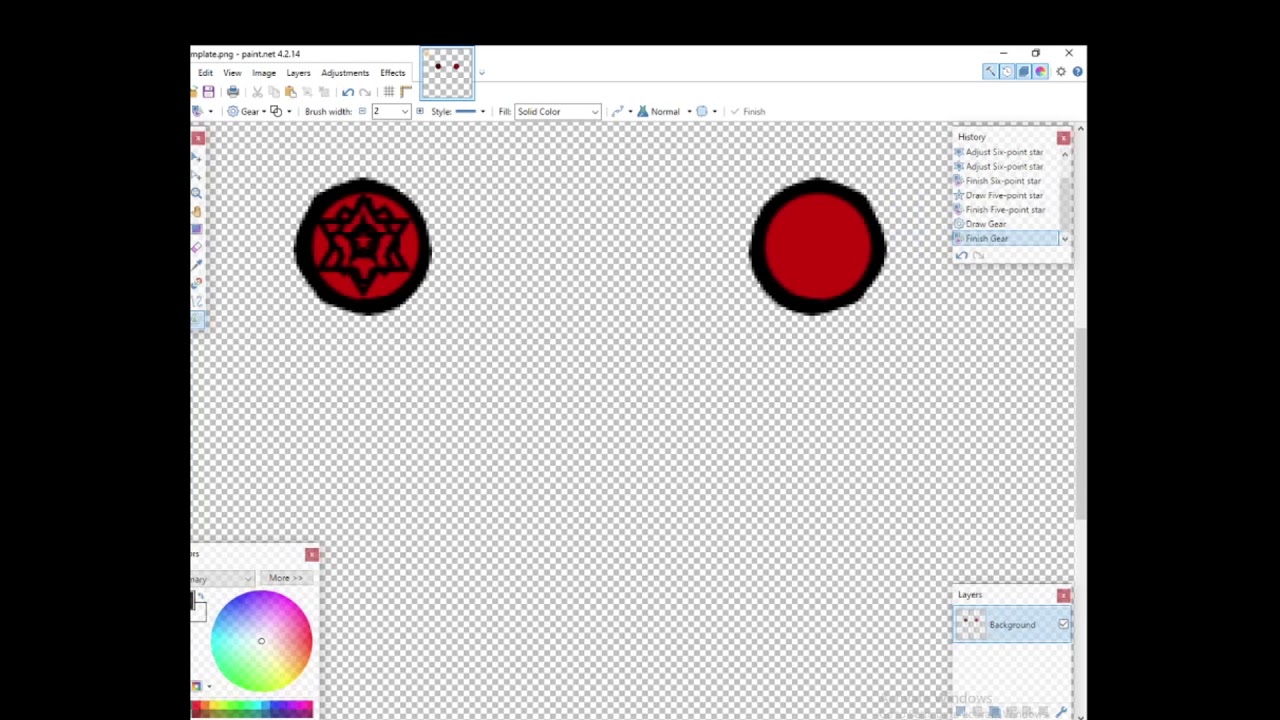Screen dimensions: 1280x720
Task: Open the Fill Solid Color dropdown
Action: [x=557, y=112]
